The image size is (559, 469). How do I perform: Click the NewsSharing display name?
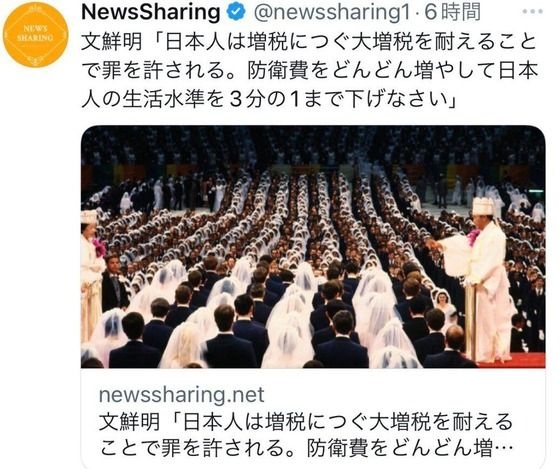[x=151, y=13]
